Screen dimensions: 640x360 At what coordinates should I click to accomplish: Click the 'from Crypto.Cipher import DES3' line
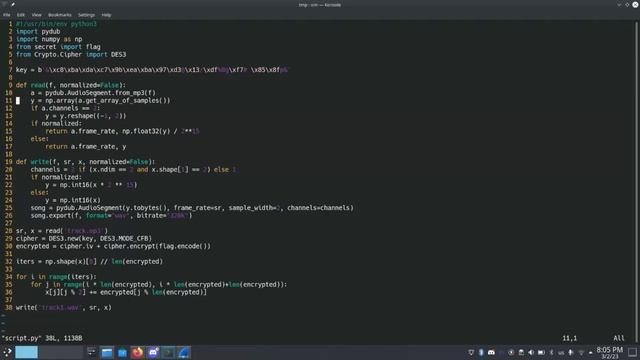pos(71,54)
